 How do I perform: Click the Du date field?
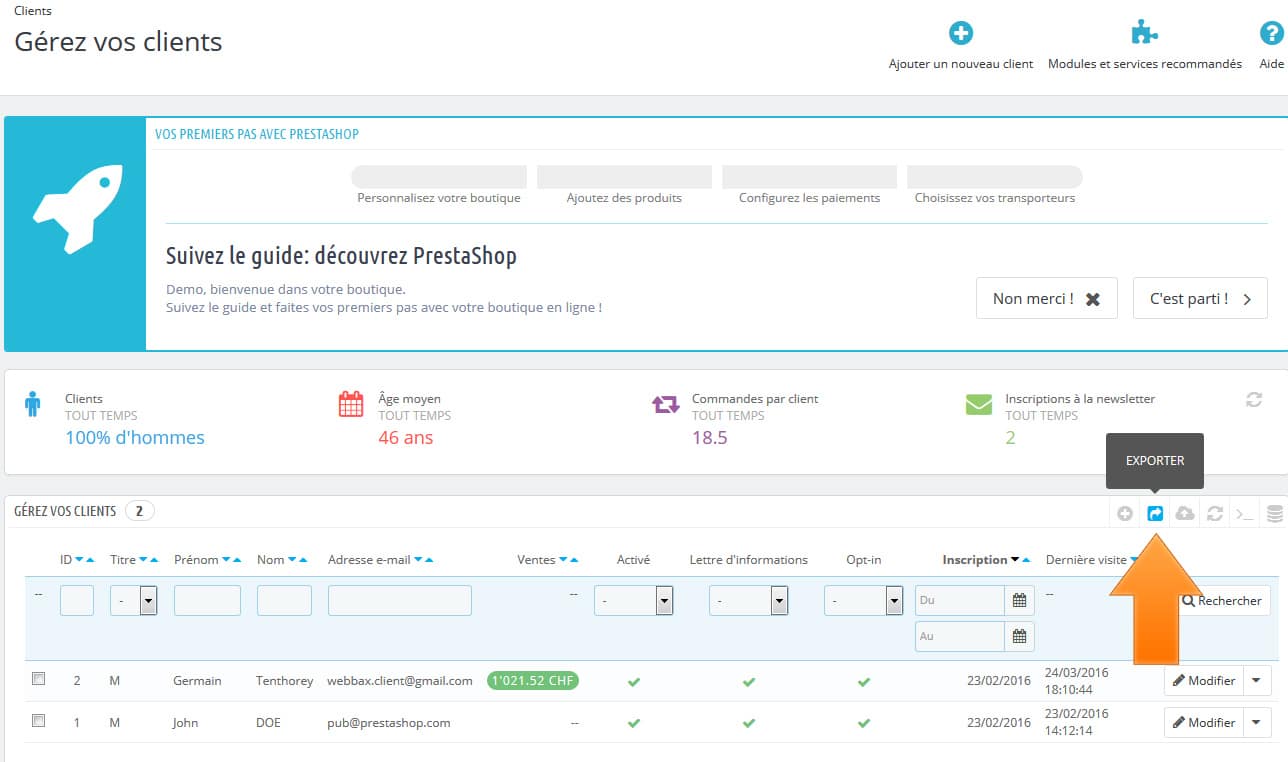[x=960, y=601]
